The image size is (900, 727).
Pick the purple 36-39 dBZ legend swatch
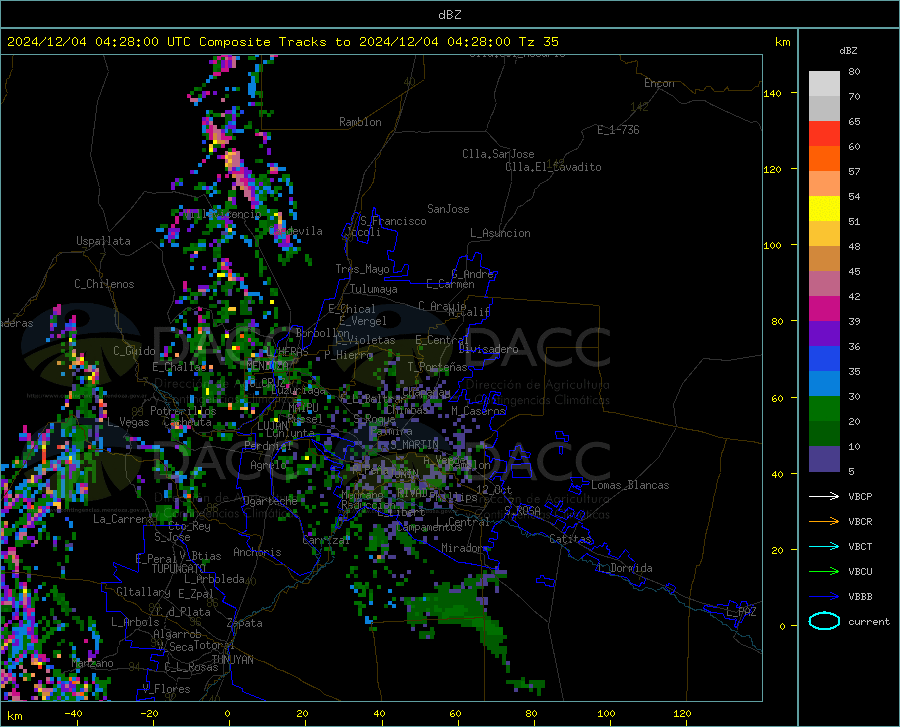[824, 334]
